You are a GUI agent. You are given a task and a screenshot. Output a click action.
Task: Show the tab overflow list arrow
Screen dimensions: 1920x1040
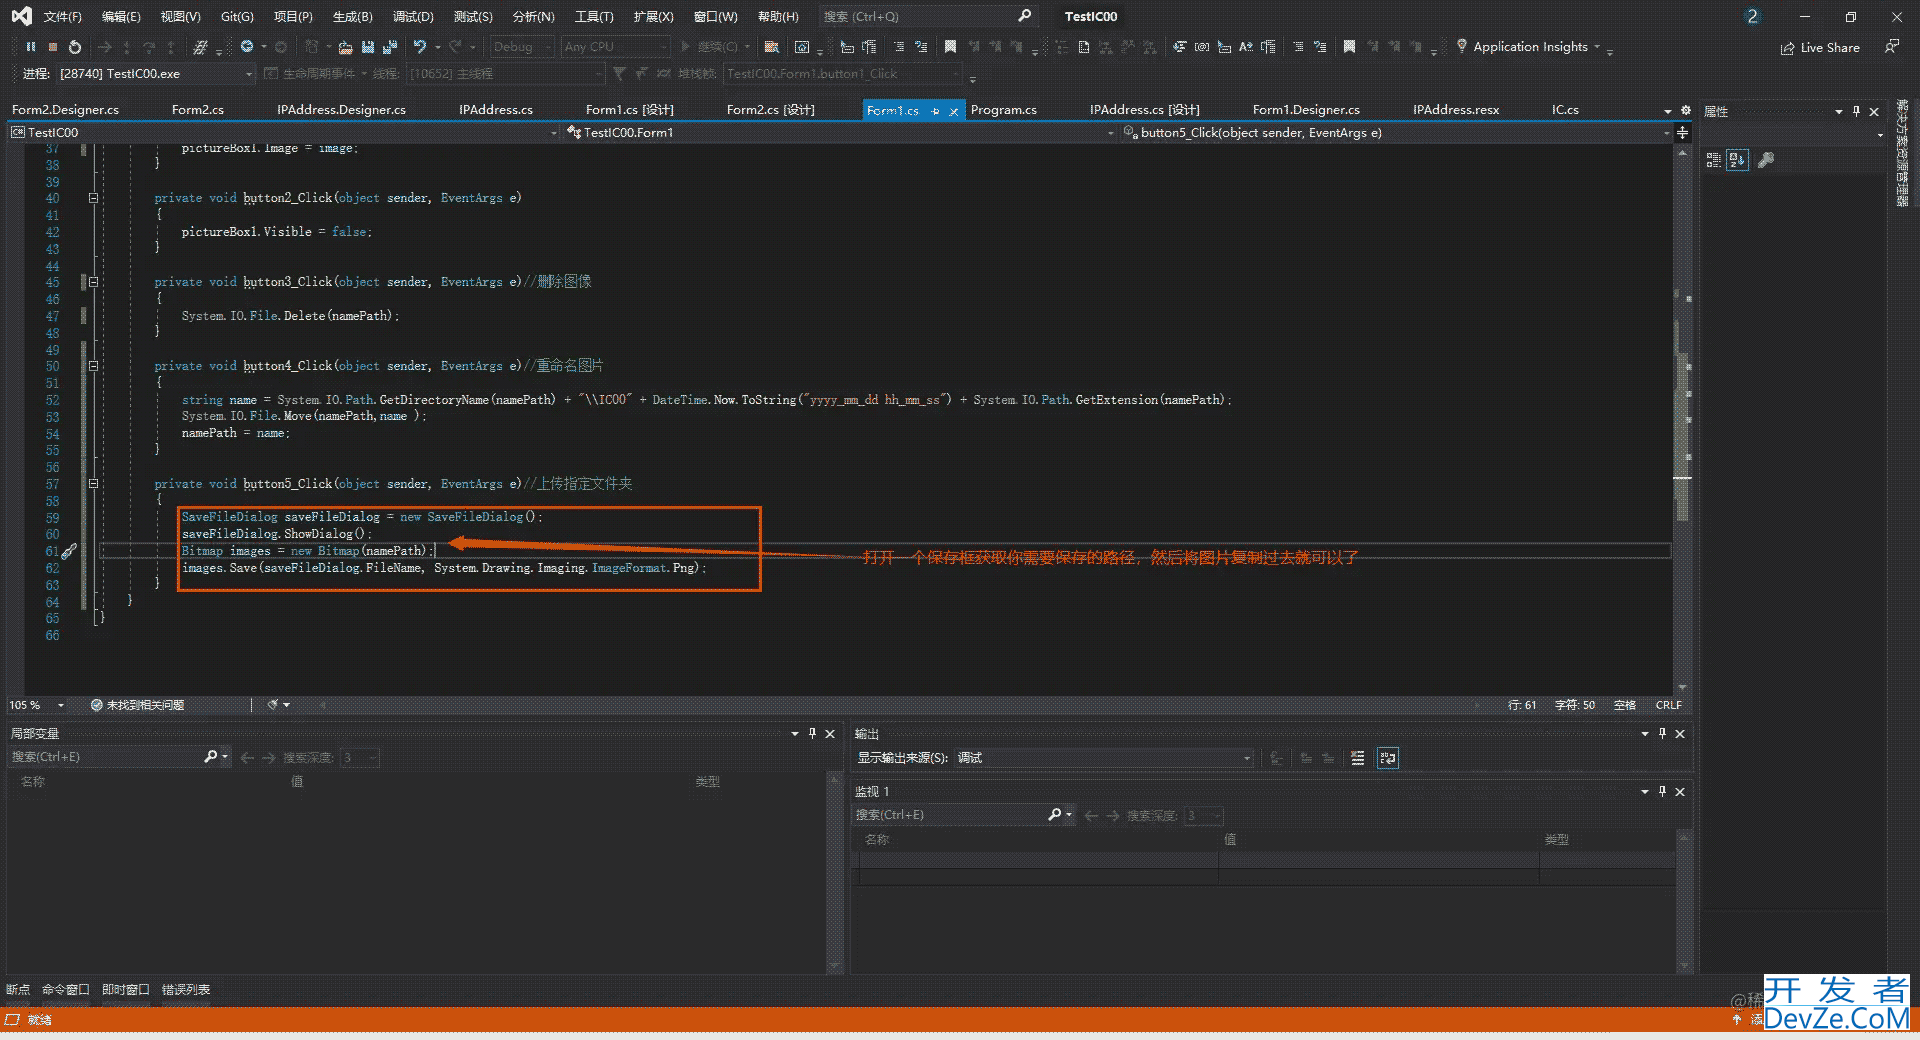pyautogui.click(x=1668, y=111)
